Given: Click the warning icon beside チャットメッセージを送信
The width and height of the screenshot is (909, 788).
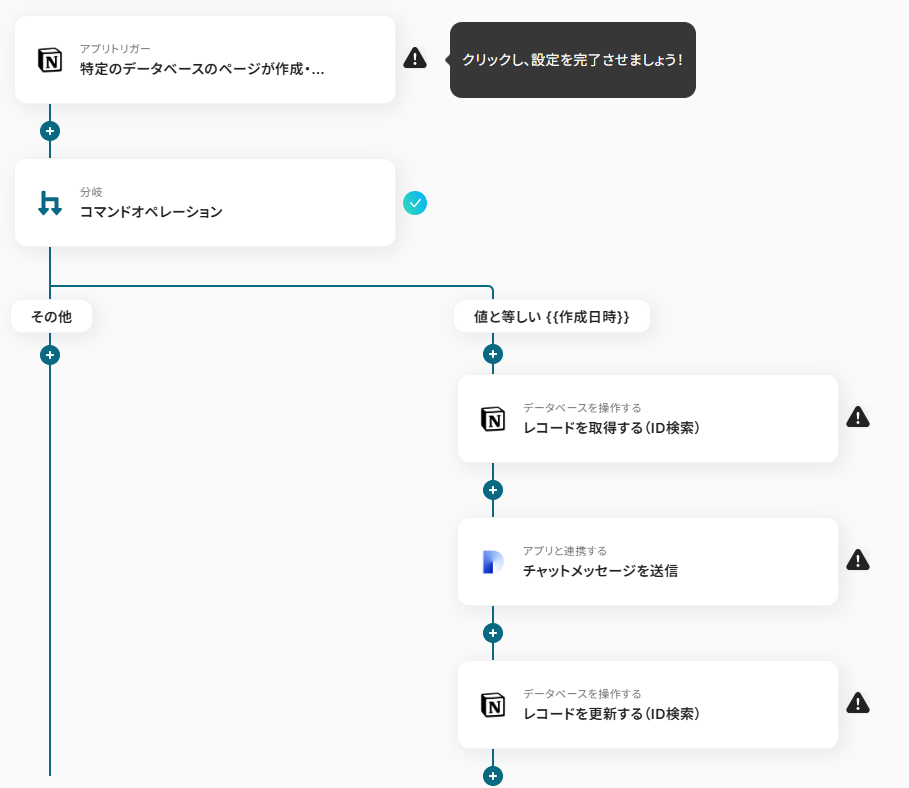Looking at the screenshot, I should tap(858, 560).
